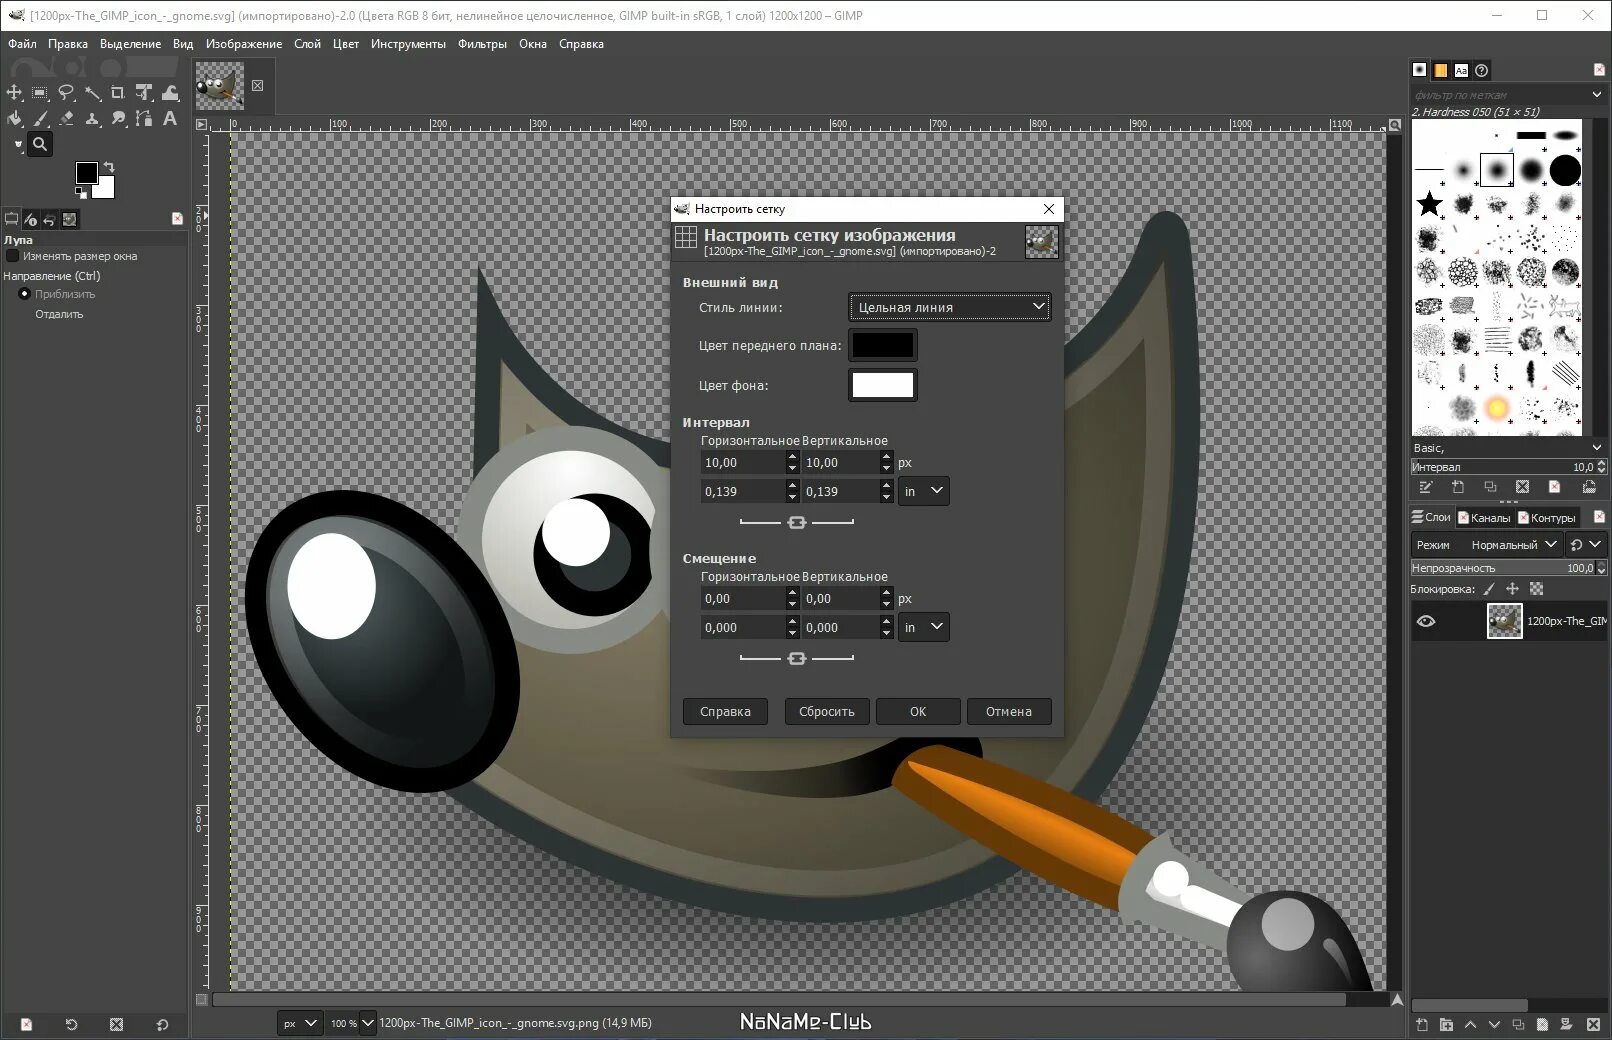
Task: Select the 'Приблизить' zoom direction option
Action: click(x=25, y=294)
